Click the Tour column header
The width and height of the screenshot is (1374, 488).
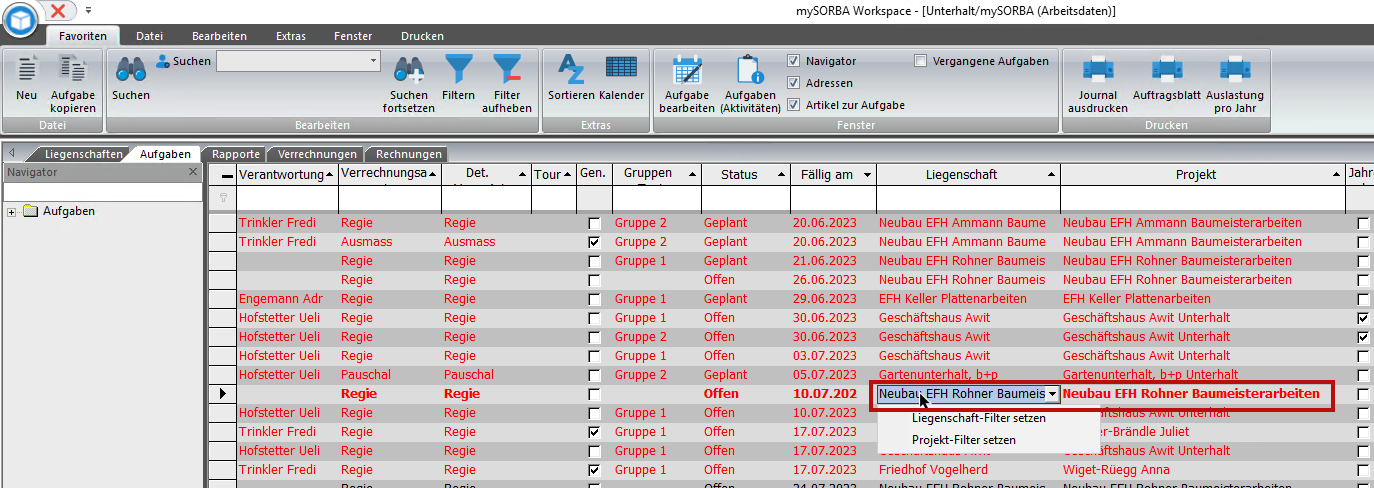(553, 174)
